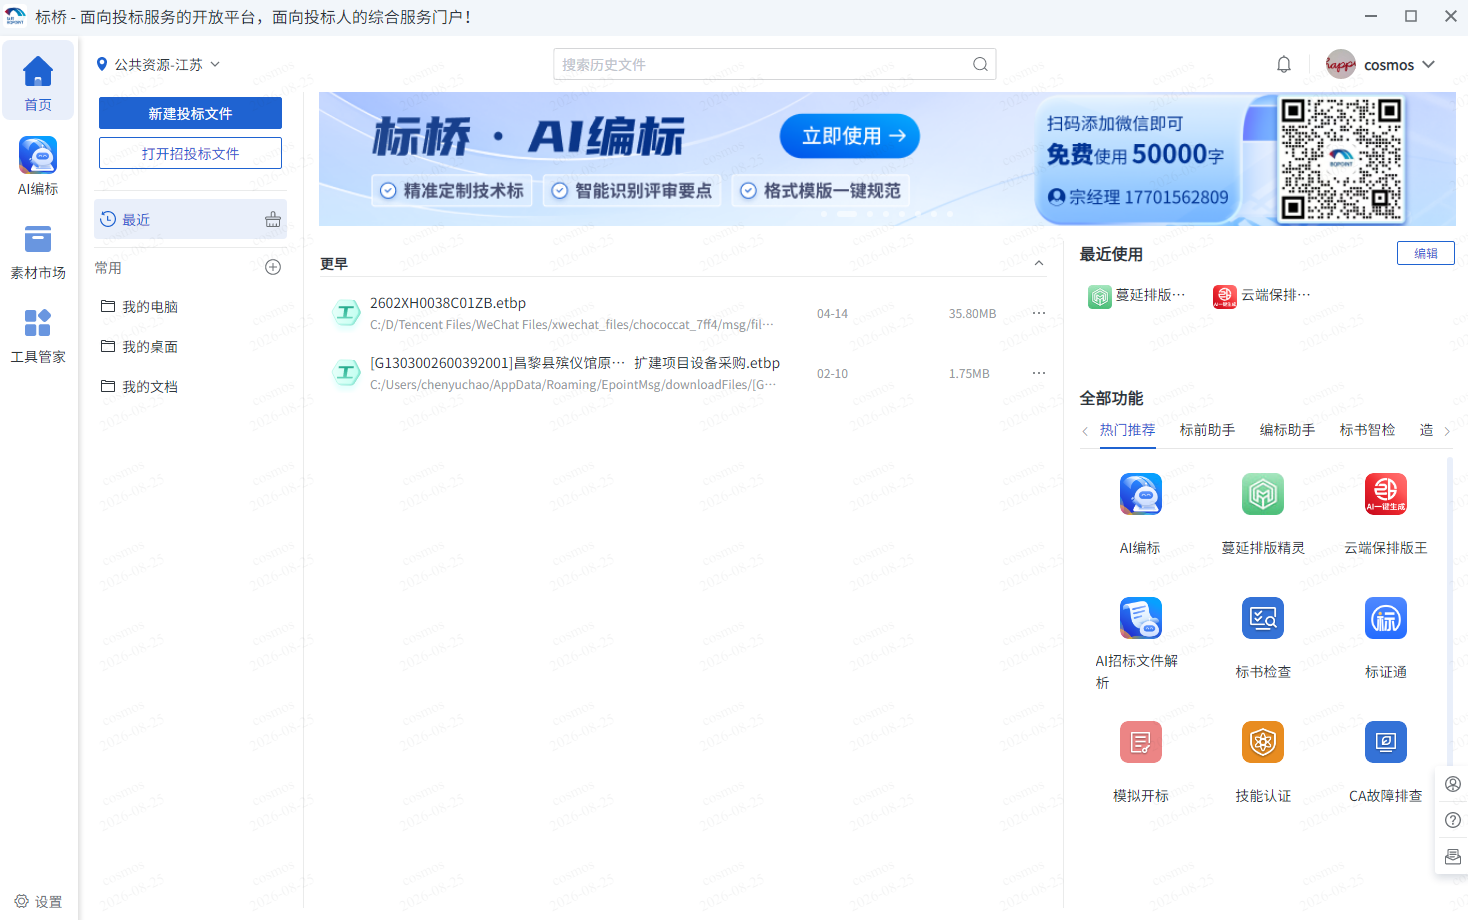Screen dimensions: 1468x920
Task: Switch to 标前助手 tab
Action: (x=1207, y=430)
